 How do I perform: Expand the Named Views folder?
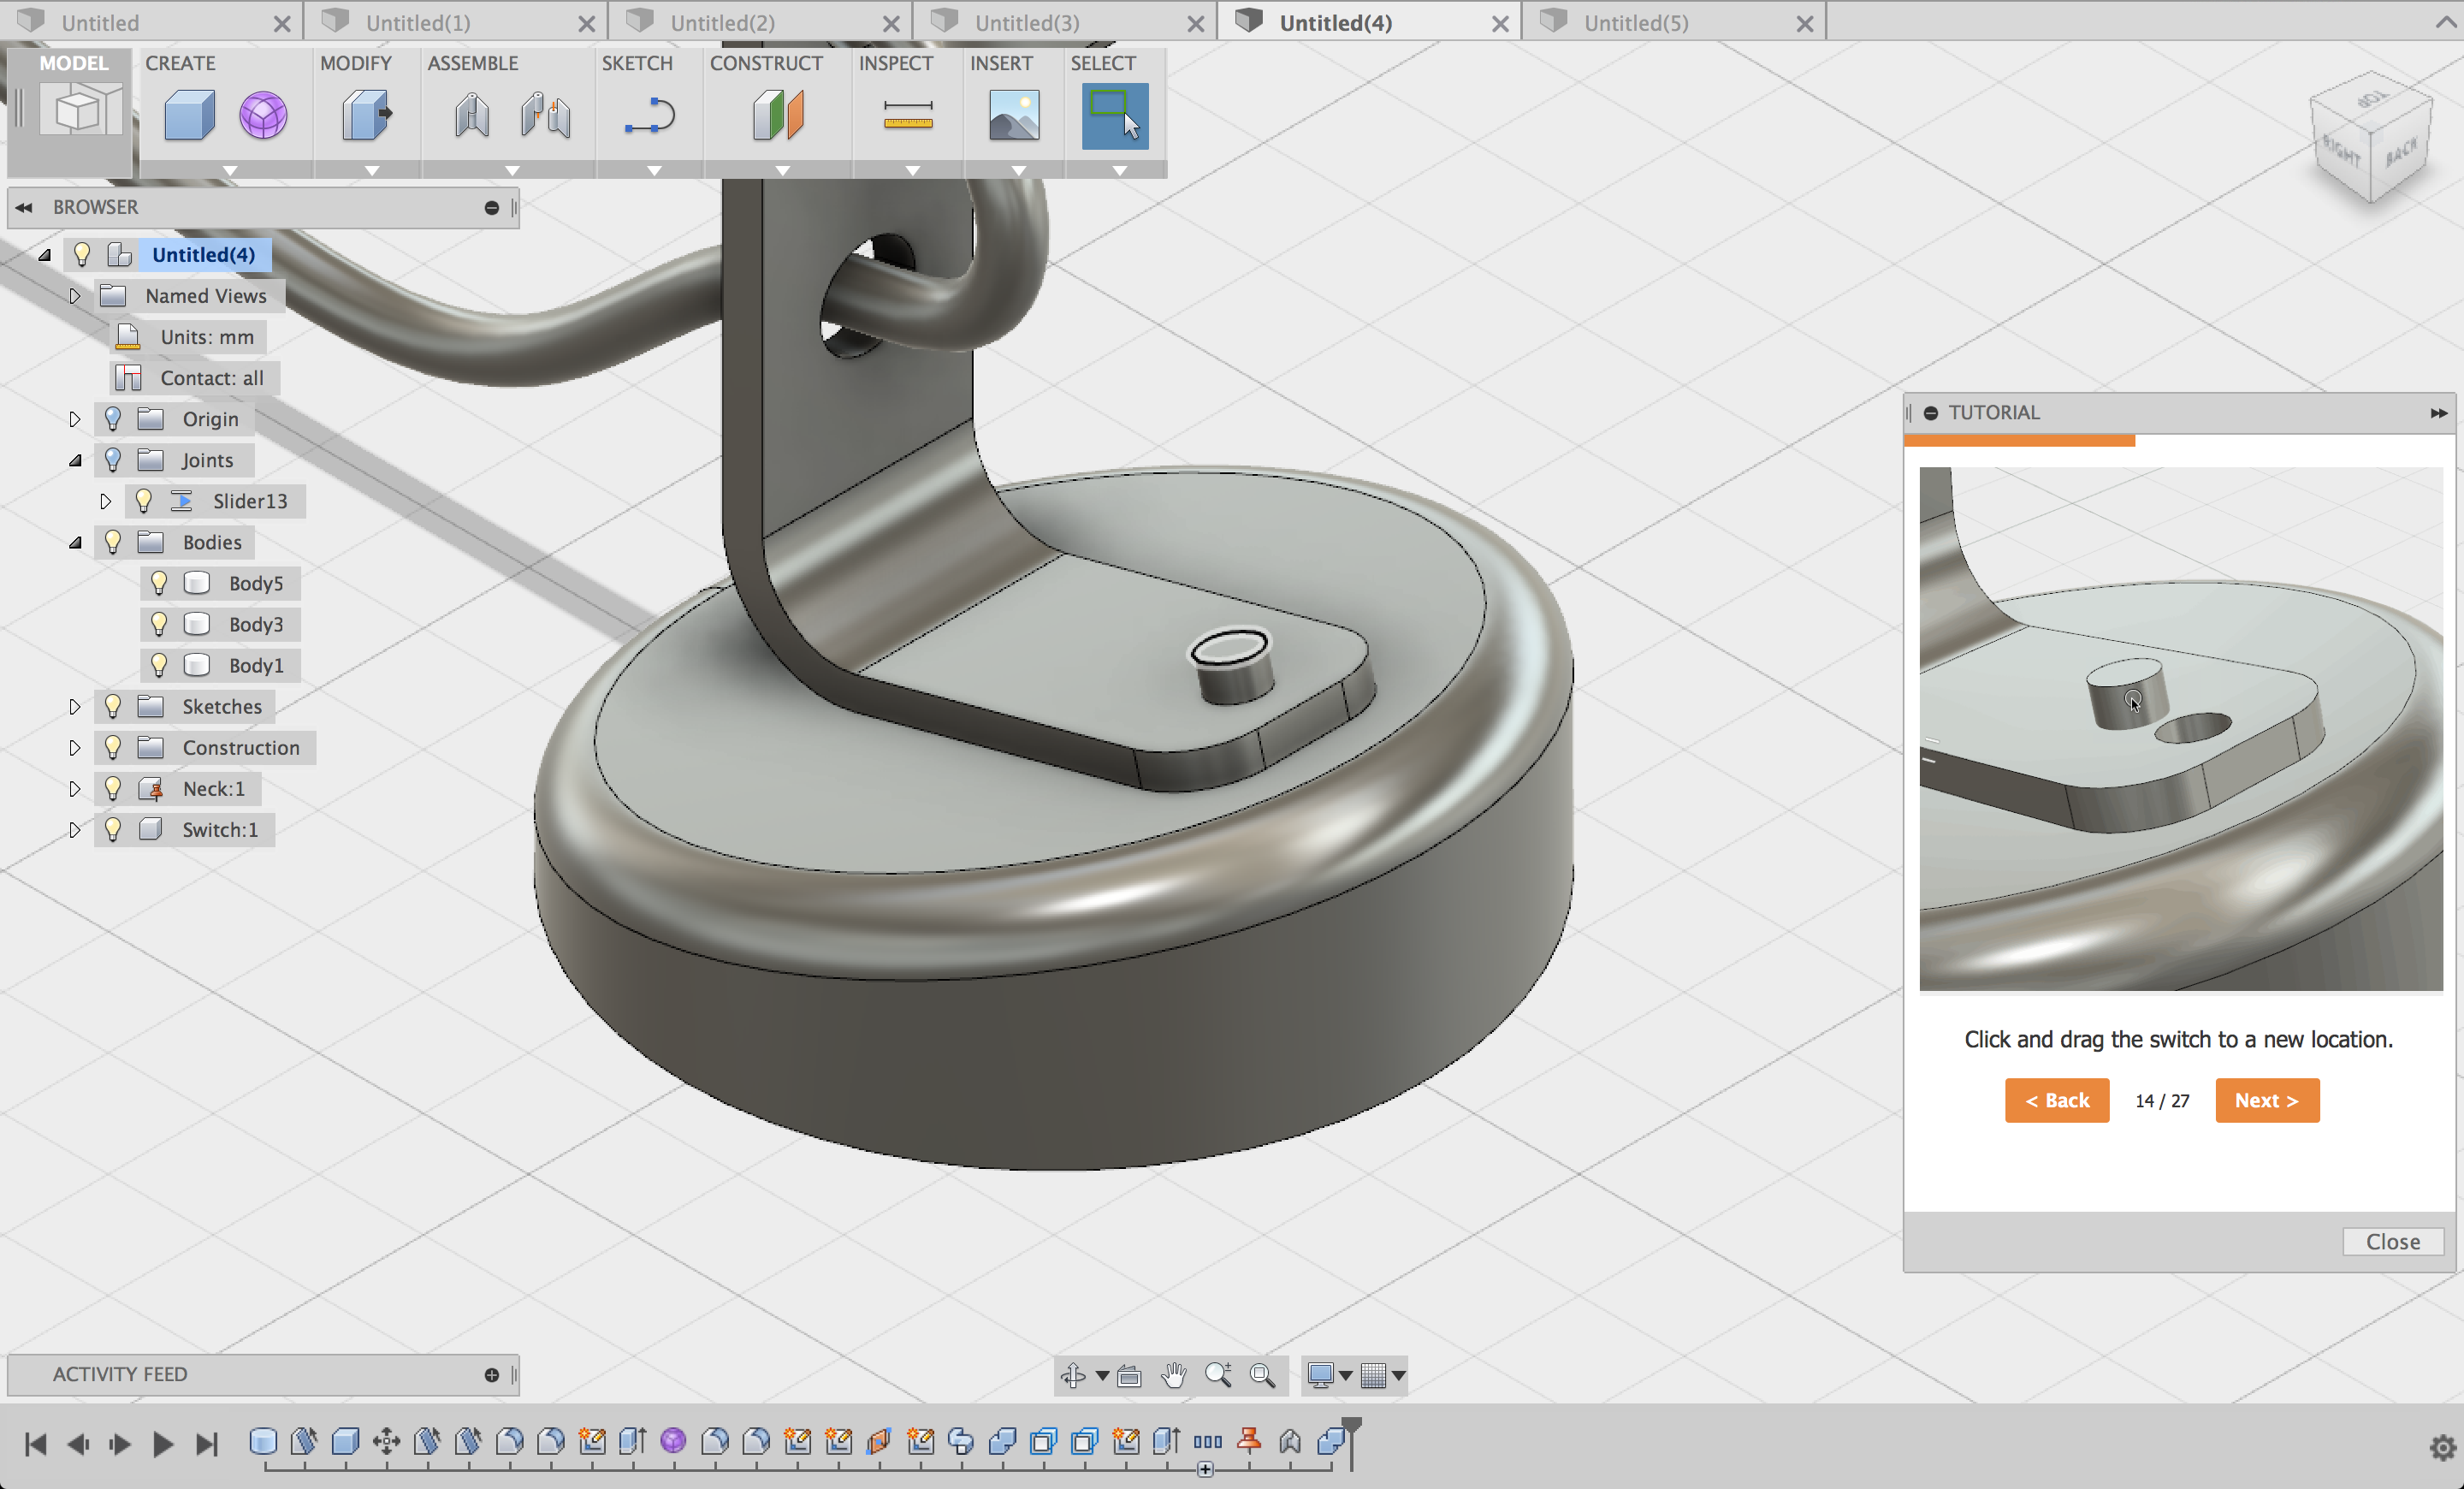click(74, 295)
